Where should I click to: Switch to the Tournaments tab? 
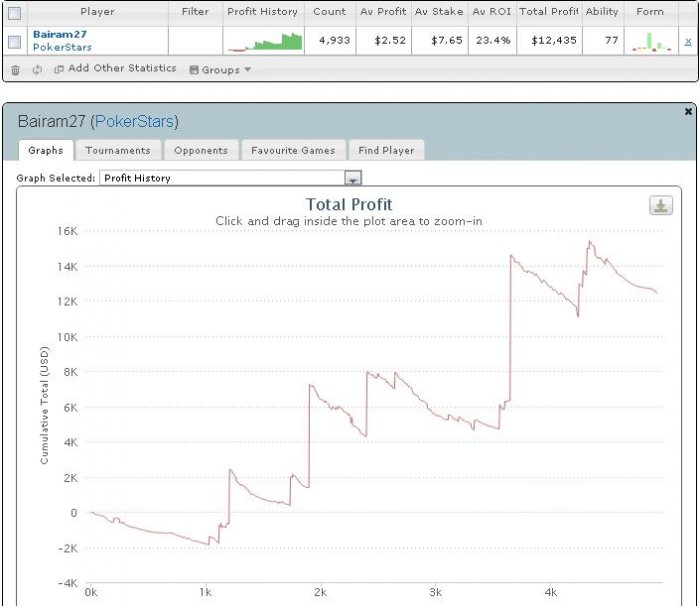118,150
